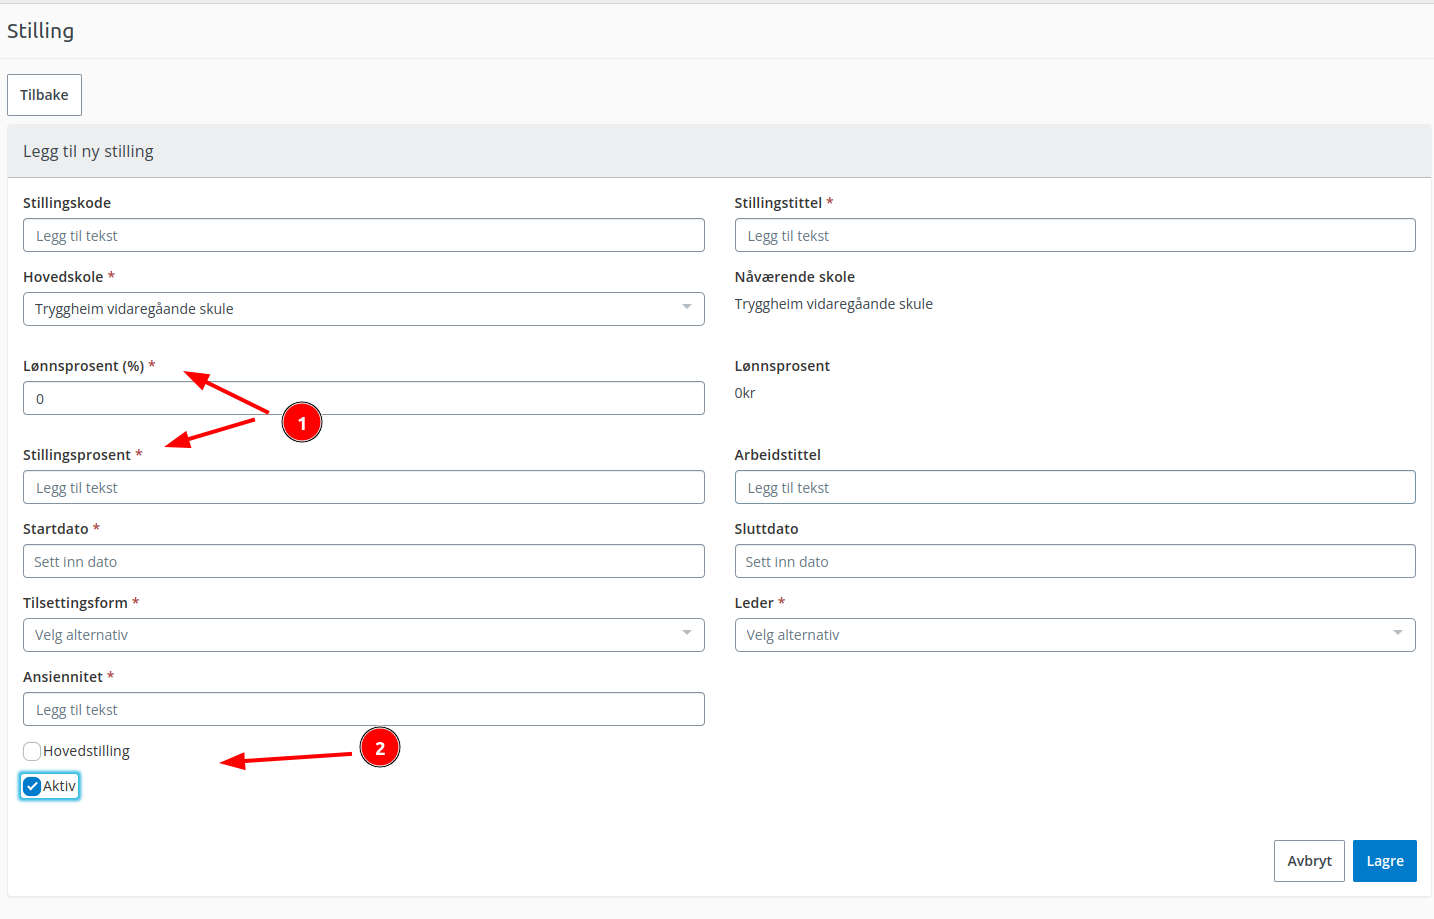Click the 'Leder' label
Viewport: 1434px width, 919px height.
pos(754,603)
